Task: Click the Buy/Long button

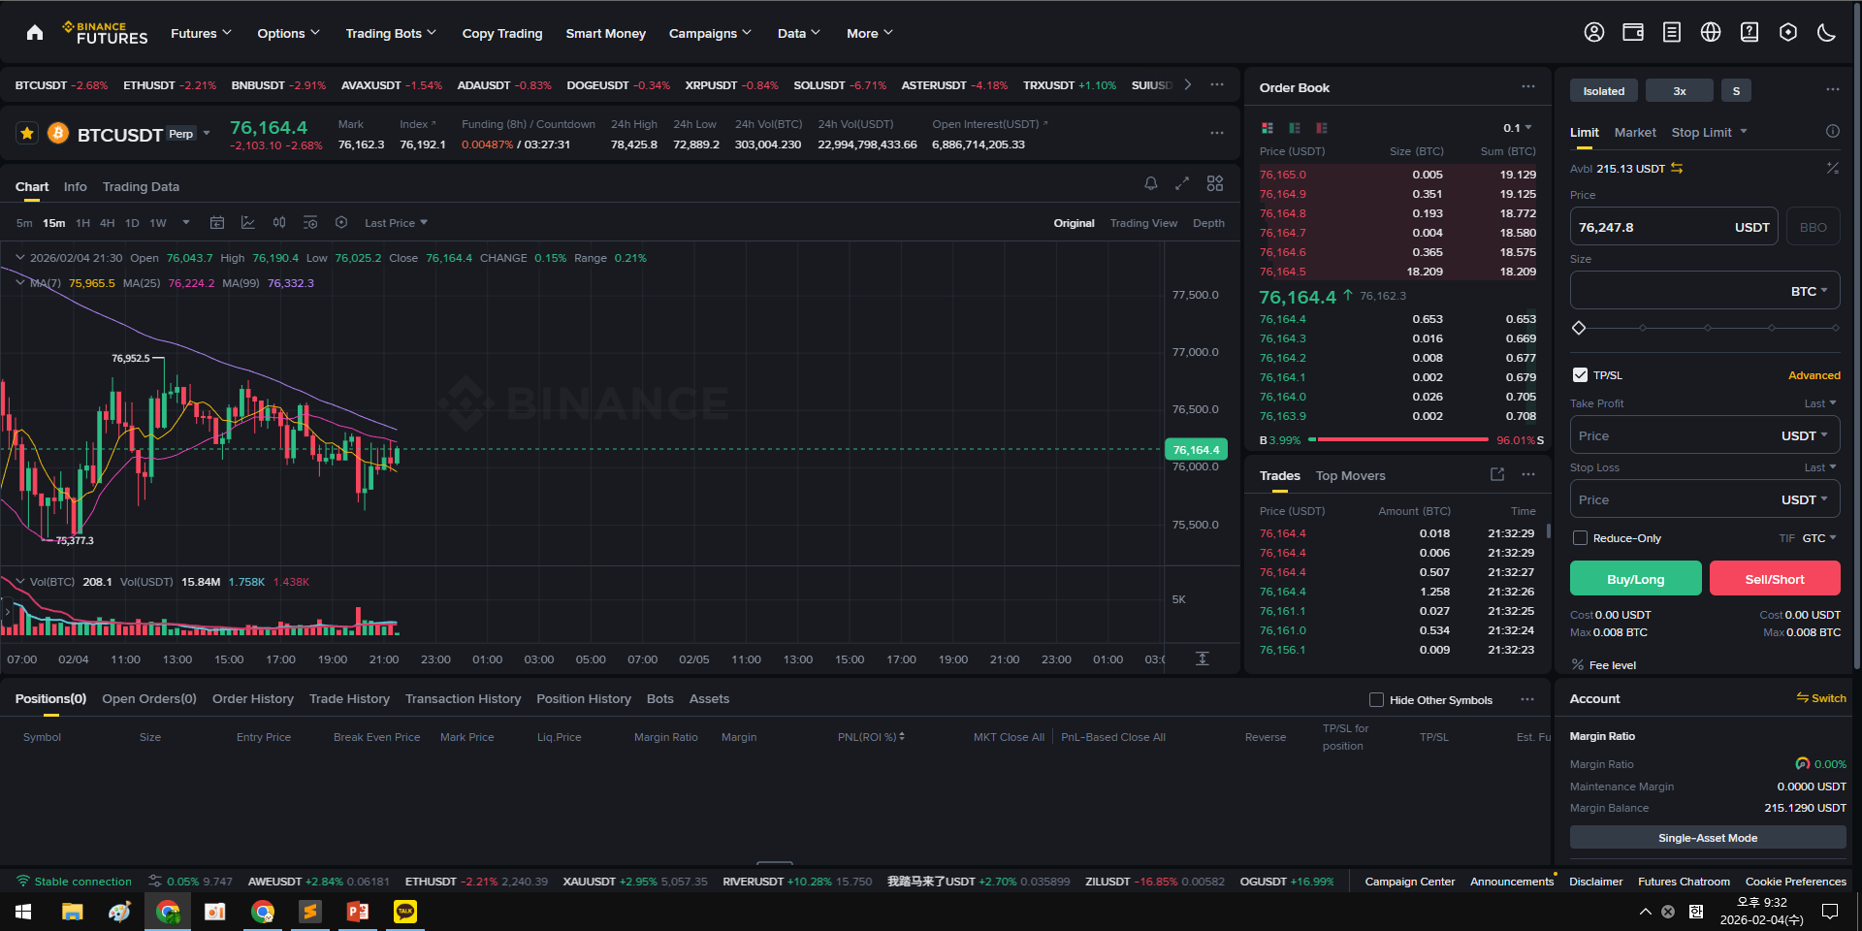Action: 1635,579
